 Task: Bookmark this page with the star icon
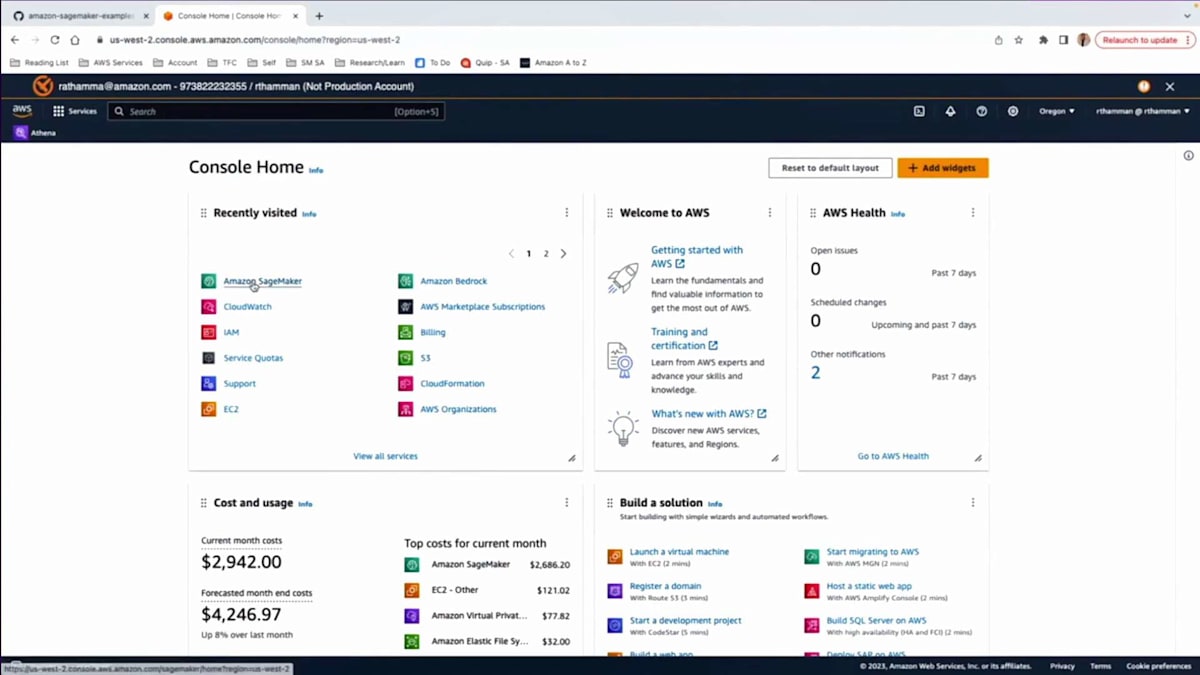click(1019, 40)
